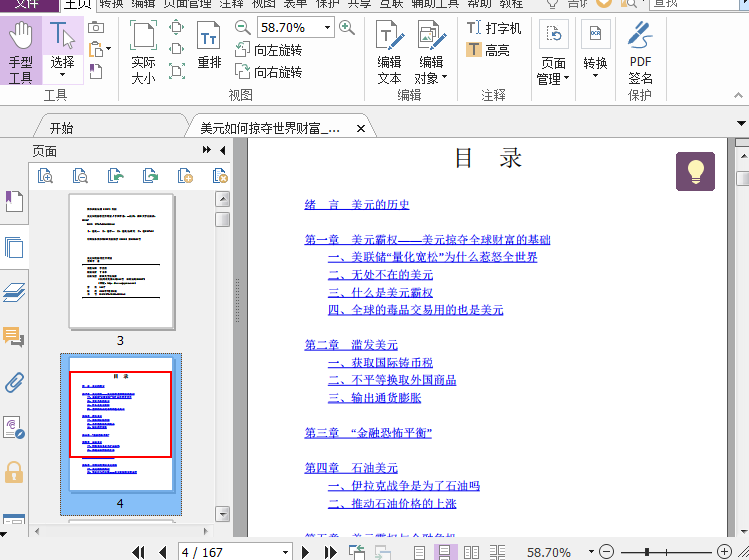
Task: Activate the Hand tool (手型工具)
Action: click(x=21, y=51)
